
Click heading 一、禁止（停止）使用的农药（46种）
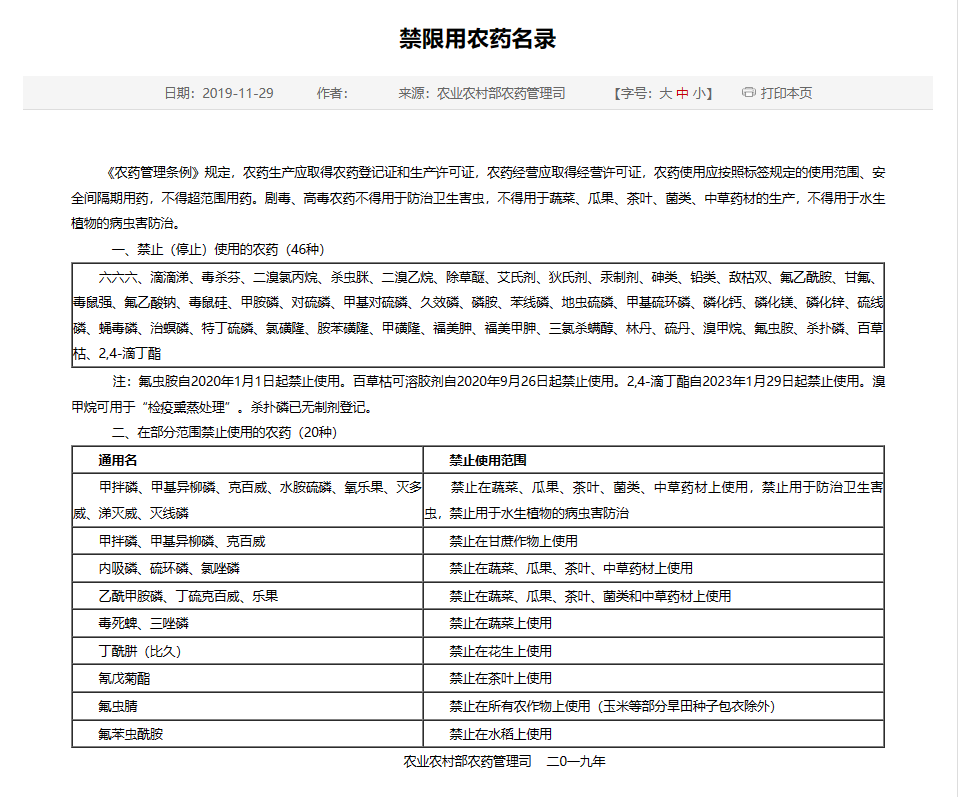pos(217,249)
